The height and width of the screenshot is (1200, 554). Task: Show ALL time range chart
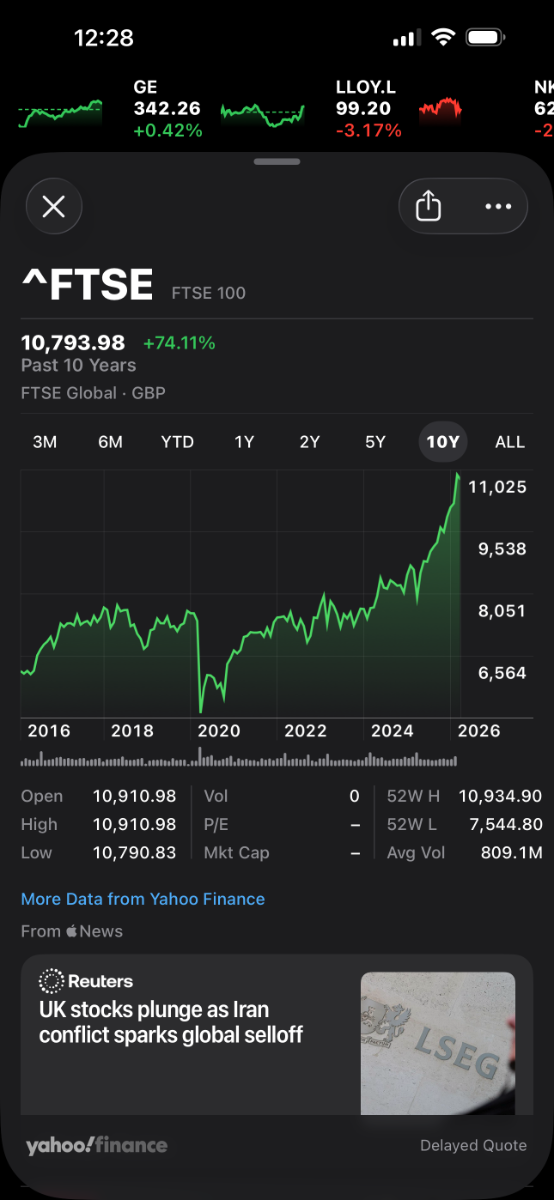pyautogui.click(x=510, y=442)
